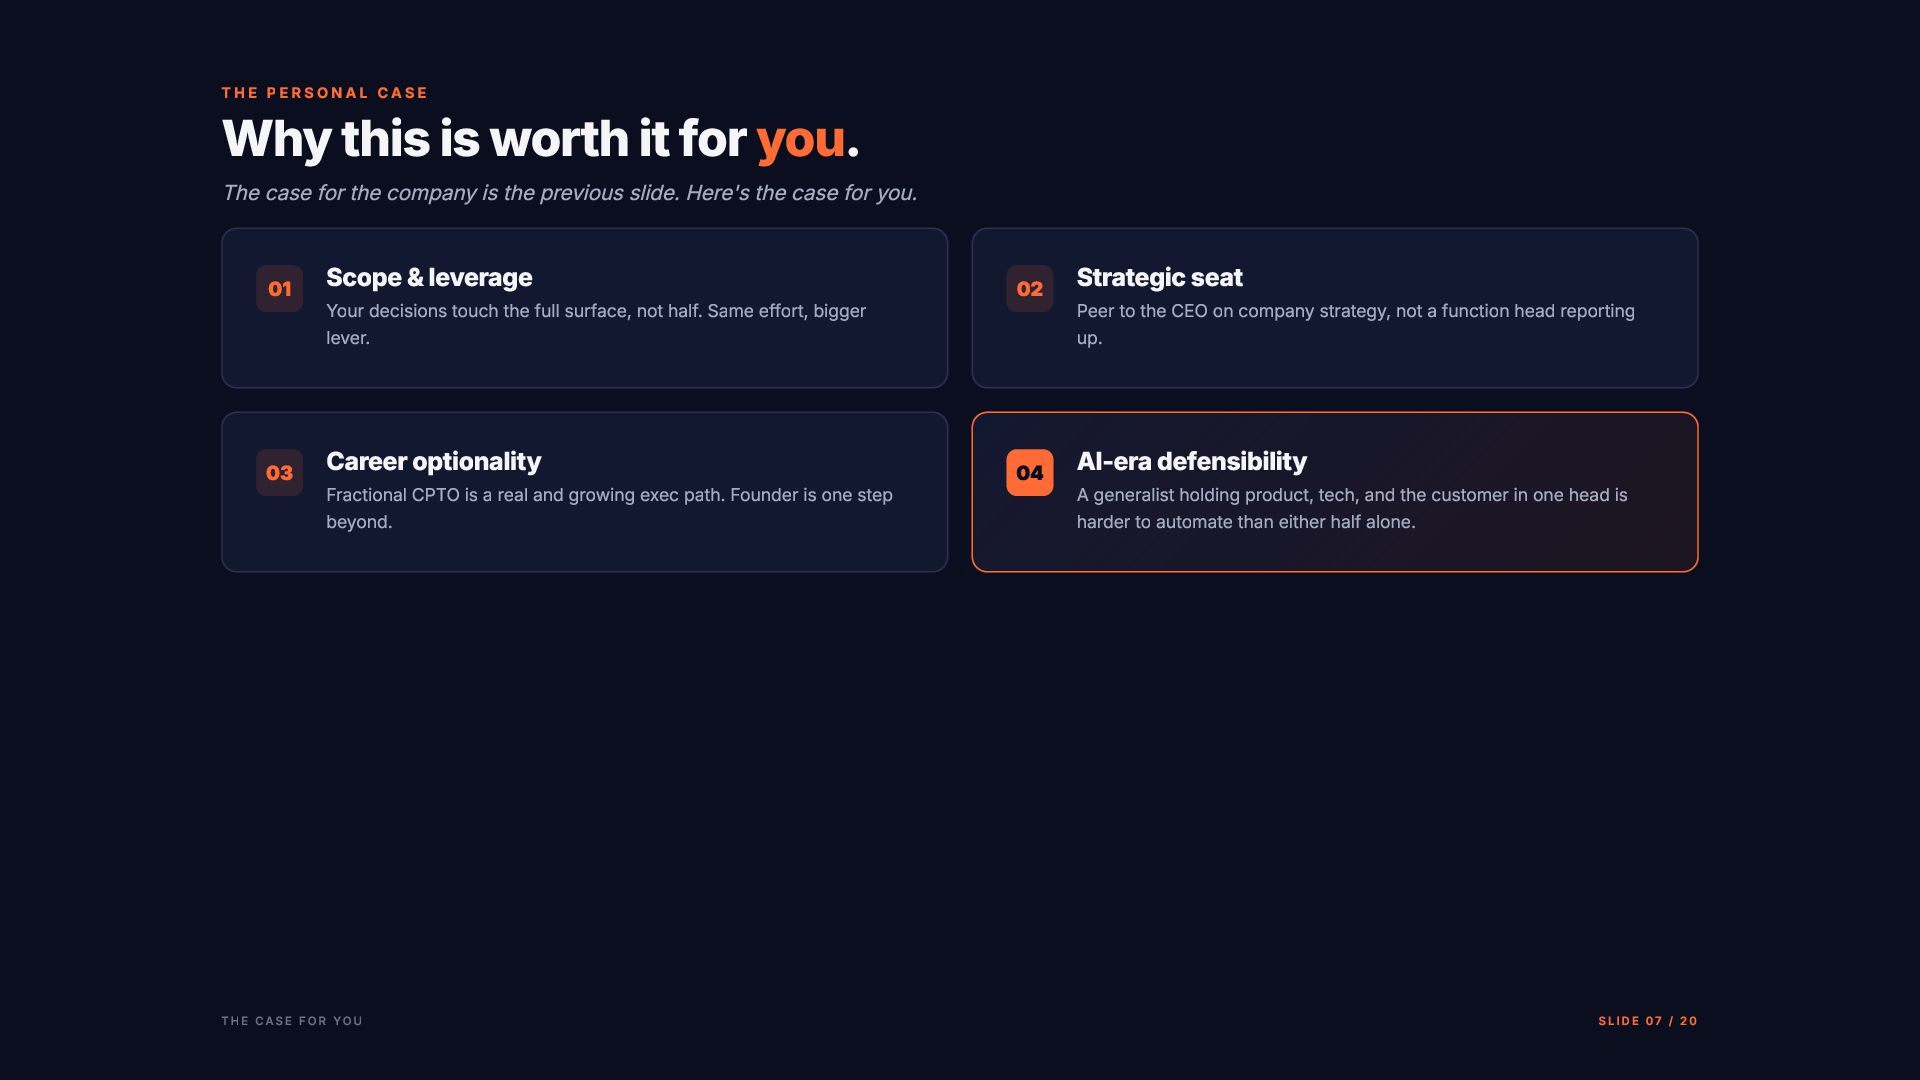
Task: Click the SLIDE 07 / 20 counter
Action: click(x=1647, y=1021)
